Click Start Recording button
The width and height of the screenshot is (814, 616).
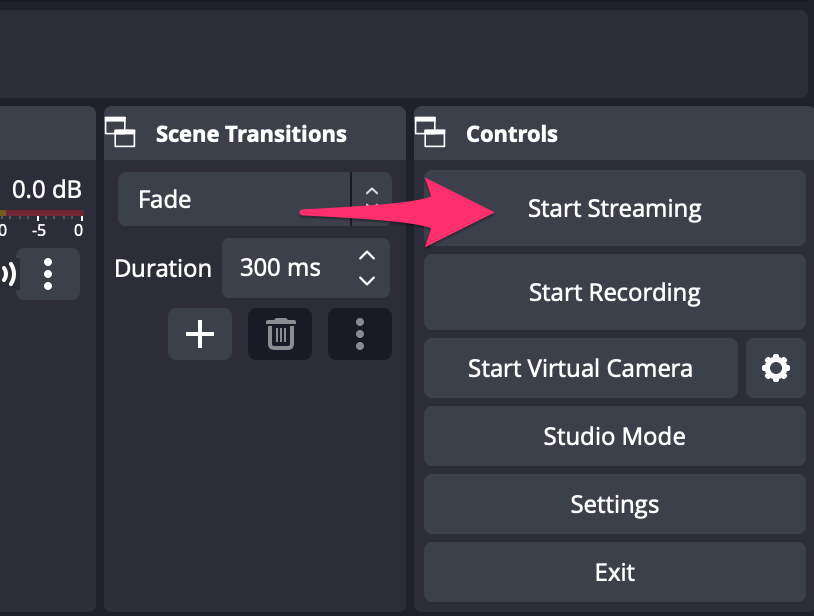tap(615, 292)
